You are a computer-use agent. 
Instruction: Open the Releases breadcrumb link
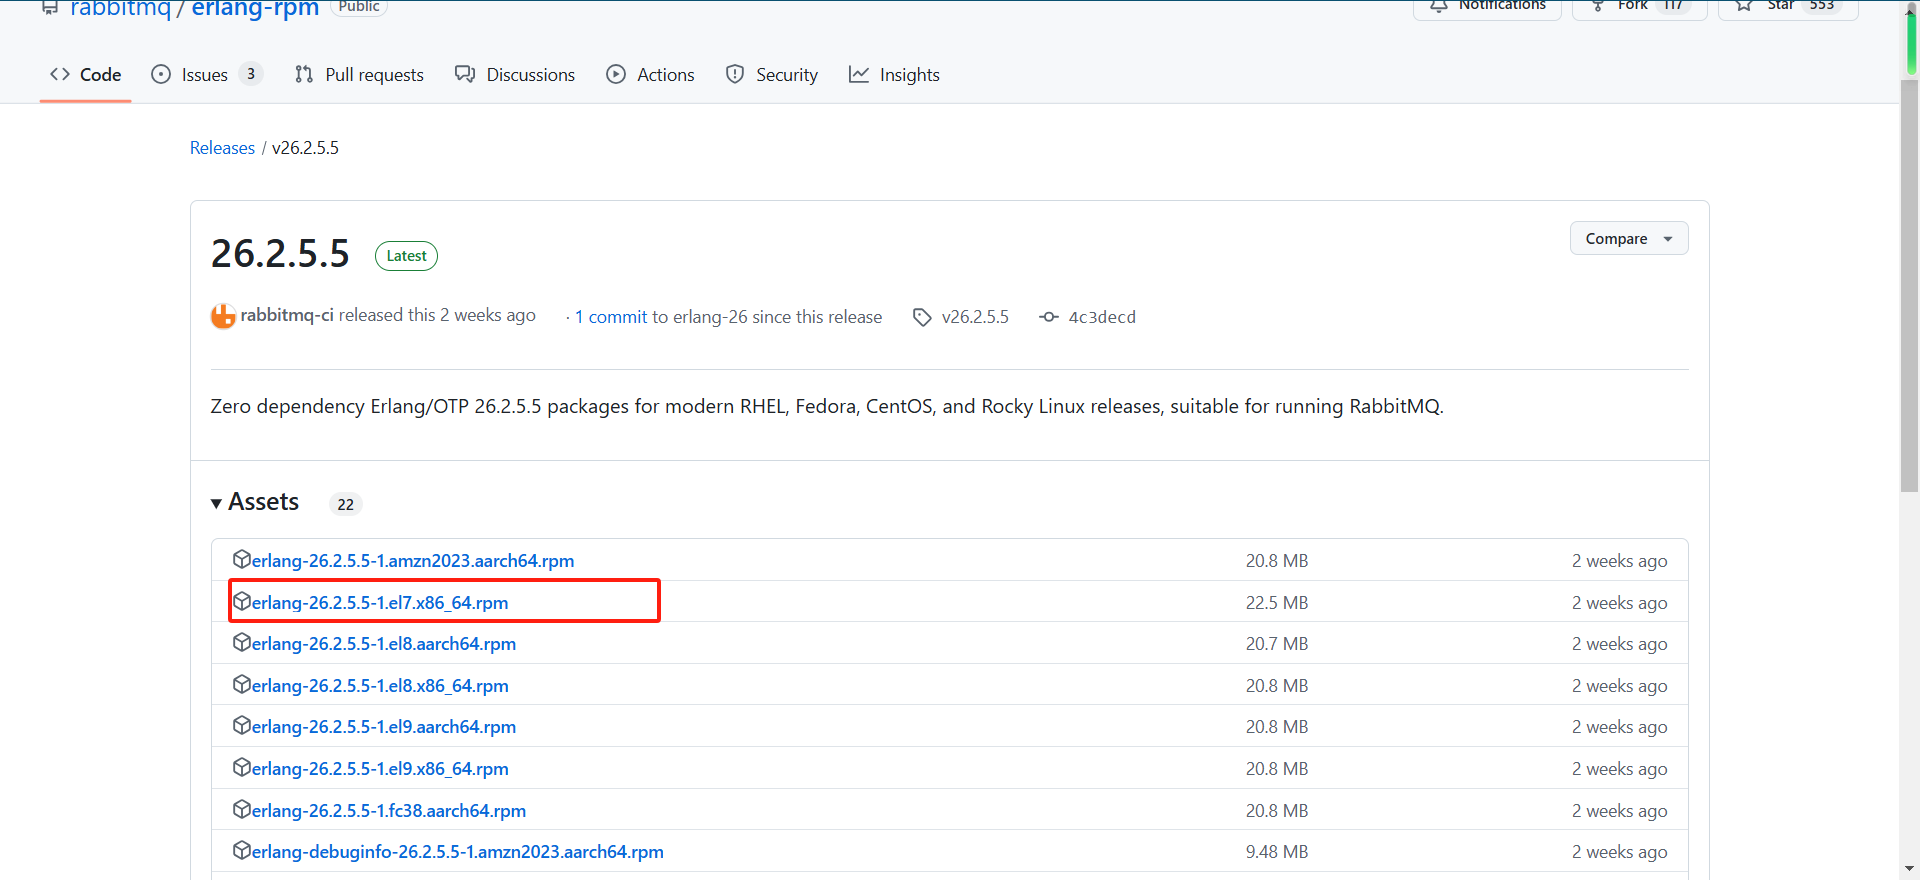(222, 148)
